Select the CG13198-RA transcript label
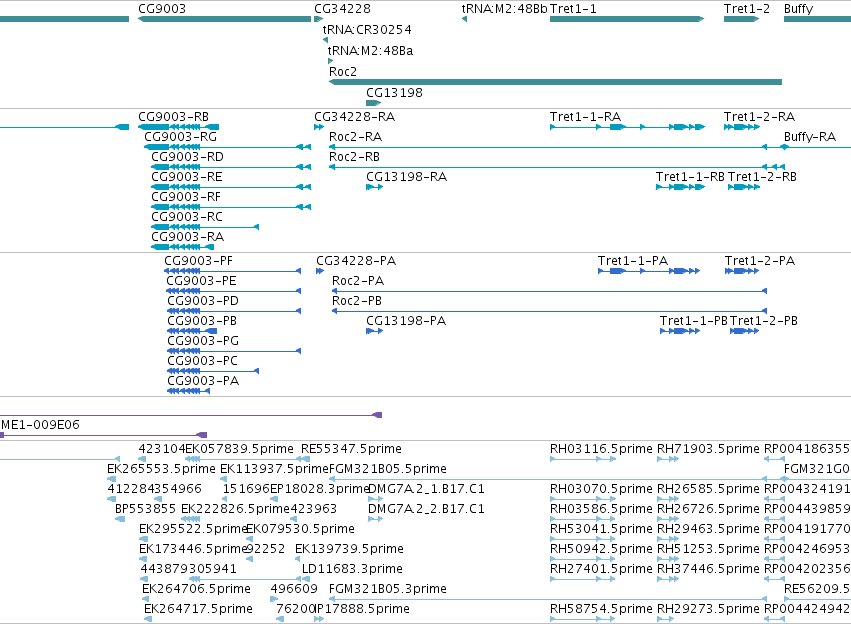This screenshot has height=624, width=851. point(407,177)
